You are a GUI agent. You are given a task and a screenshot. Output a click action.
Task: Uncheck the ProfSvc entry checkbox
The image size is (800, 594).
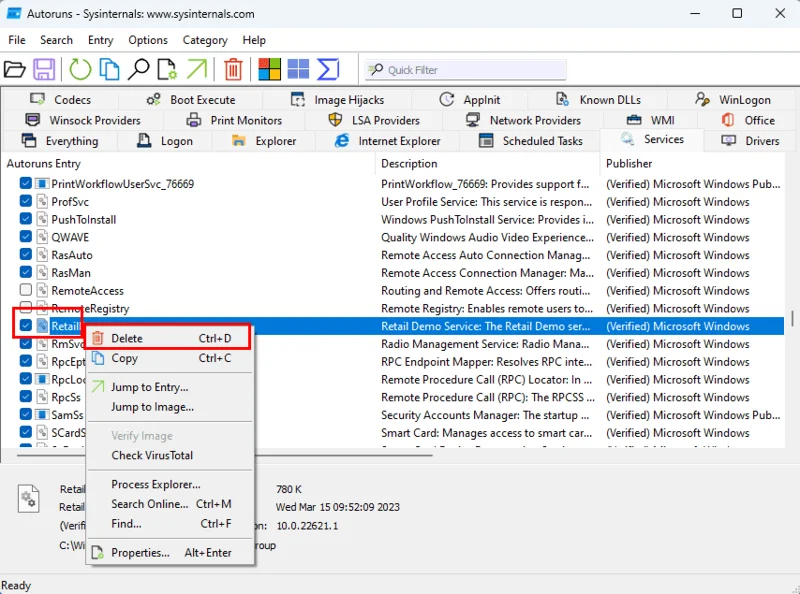(x=26, y=201)
